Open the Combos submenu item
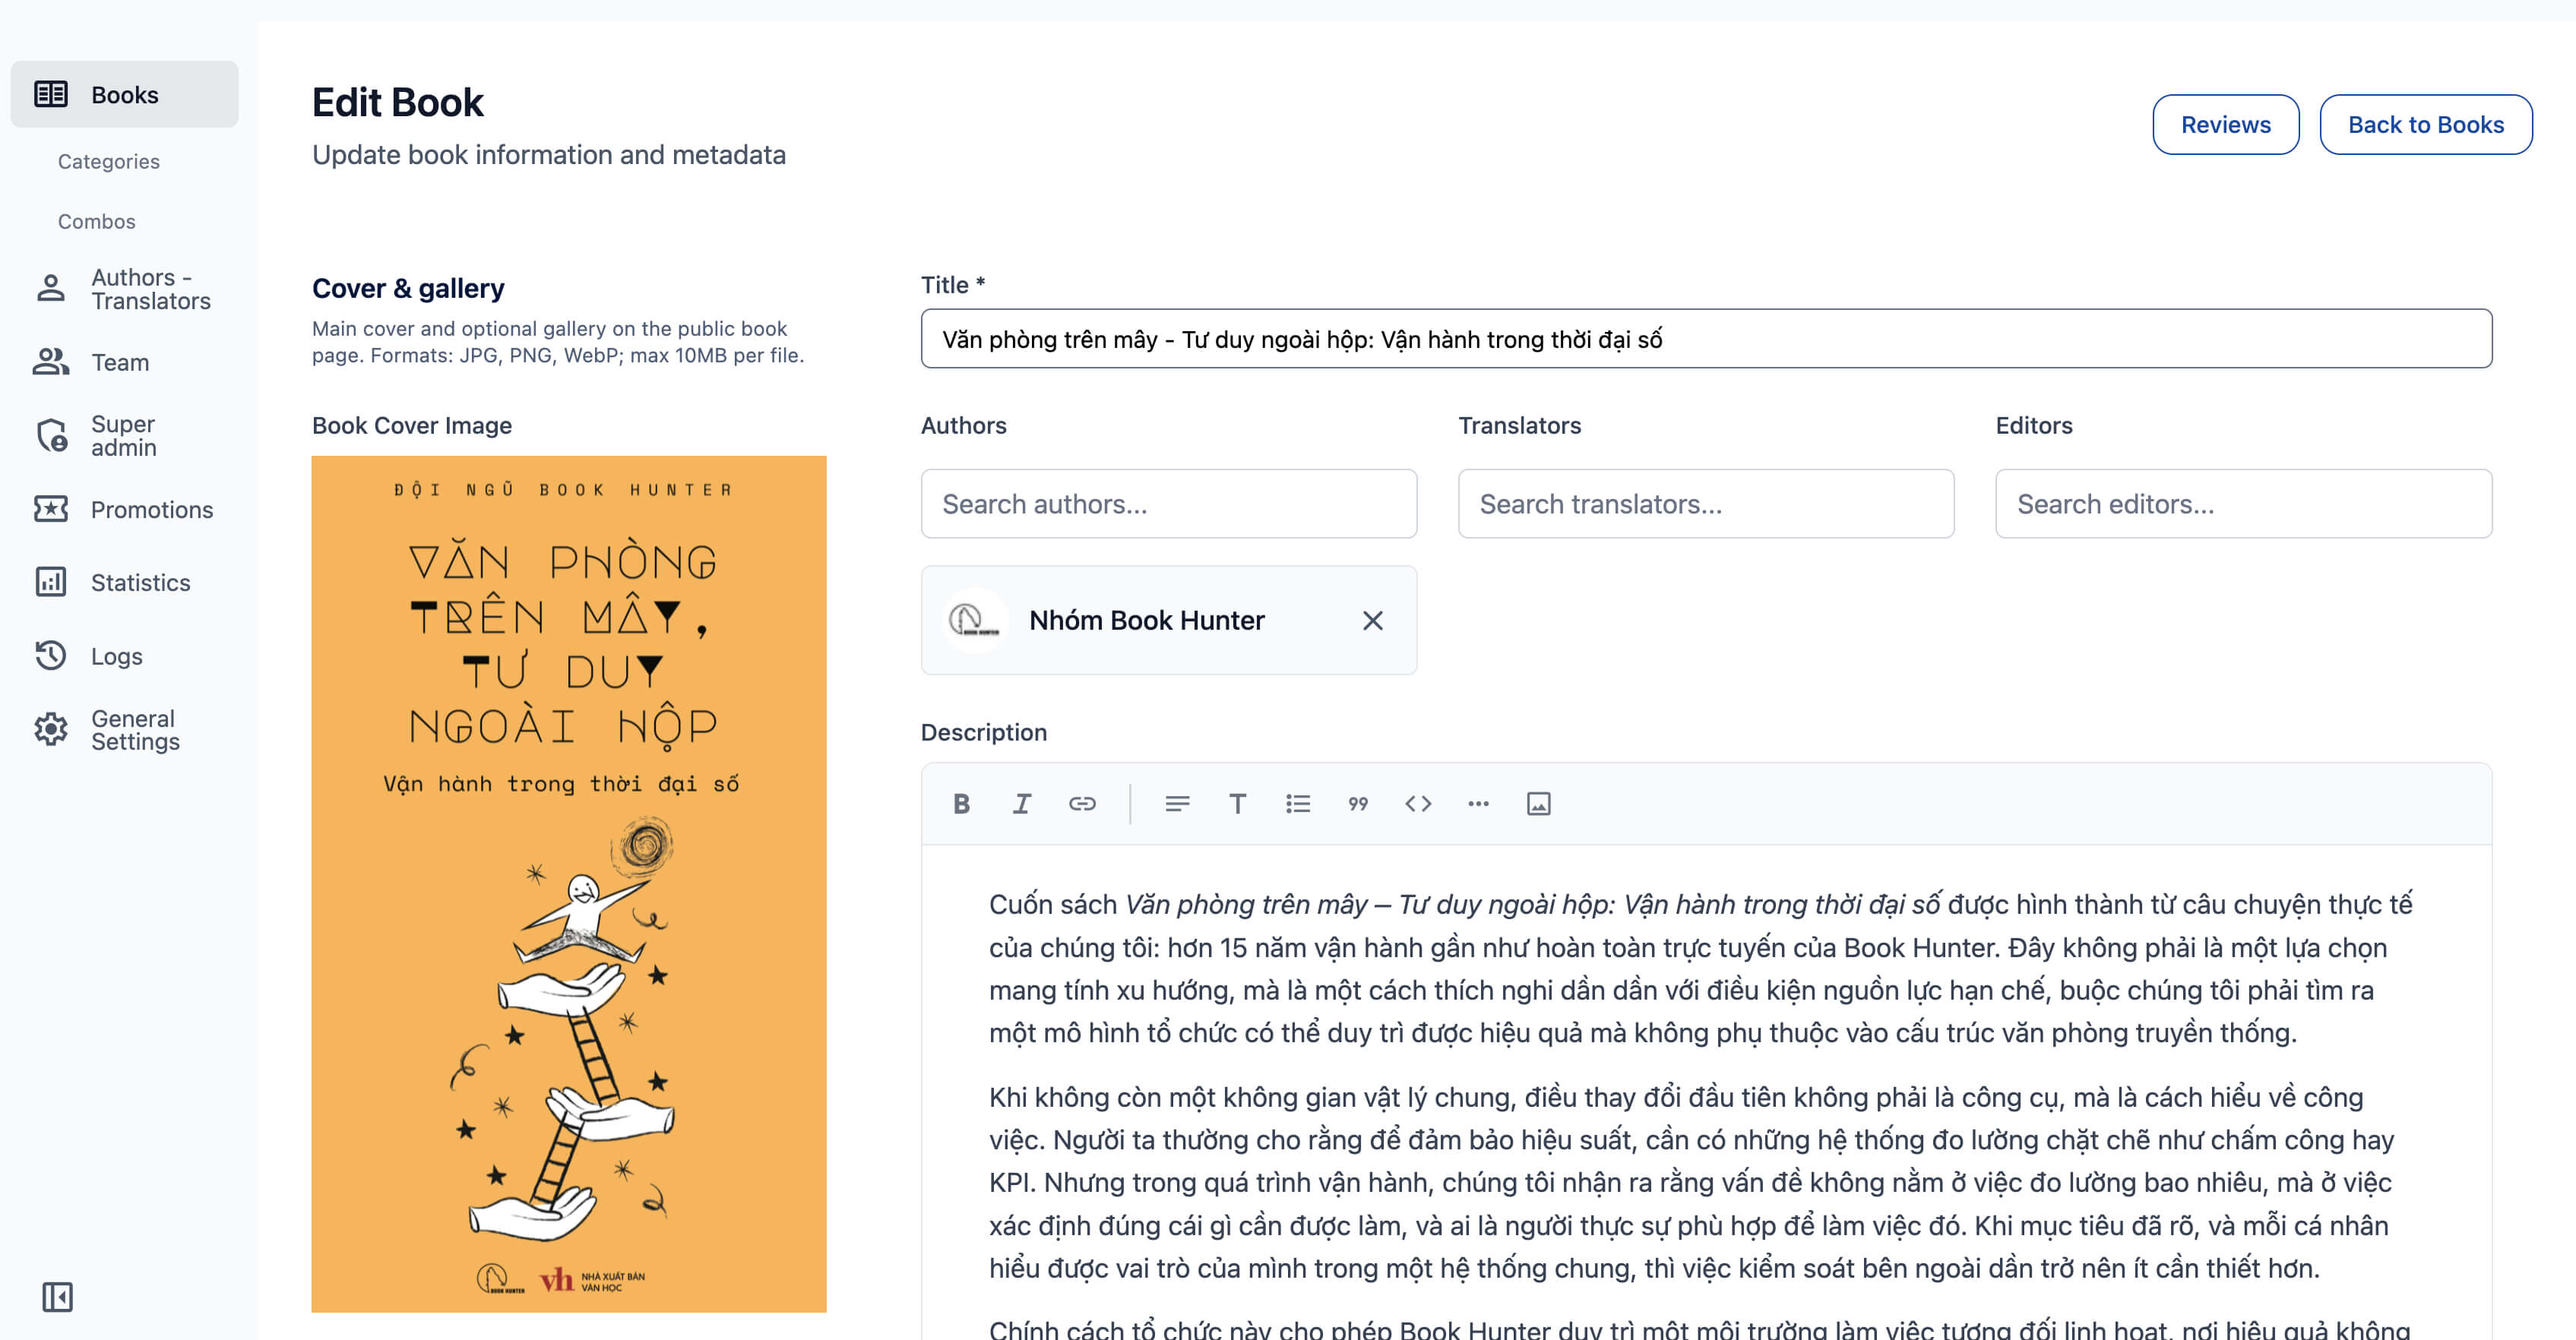This screenshot has width=2576, height=1340. [x=96, y=221]
